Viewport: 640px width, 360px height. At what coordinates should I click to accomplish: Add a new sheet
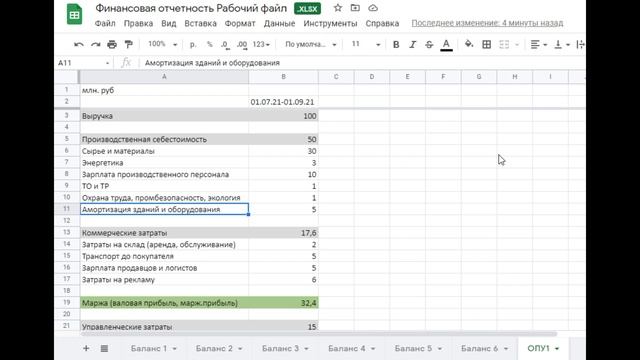click(x=86, y=348)
